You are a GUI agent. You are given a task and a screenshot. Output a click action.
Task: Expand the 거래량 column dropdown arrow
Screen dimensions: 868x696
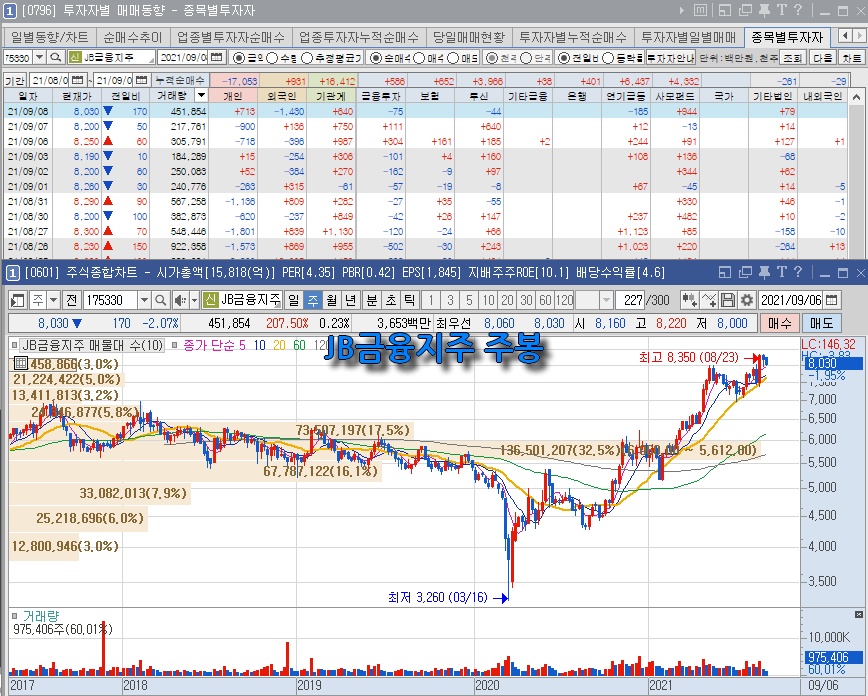[x=202, y=95]
